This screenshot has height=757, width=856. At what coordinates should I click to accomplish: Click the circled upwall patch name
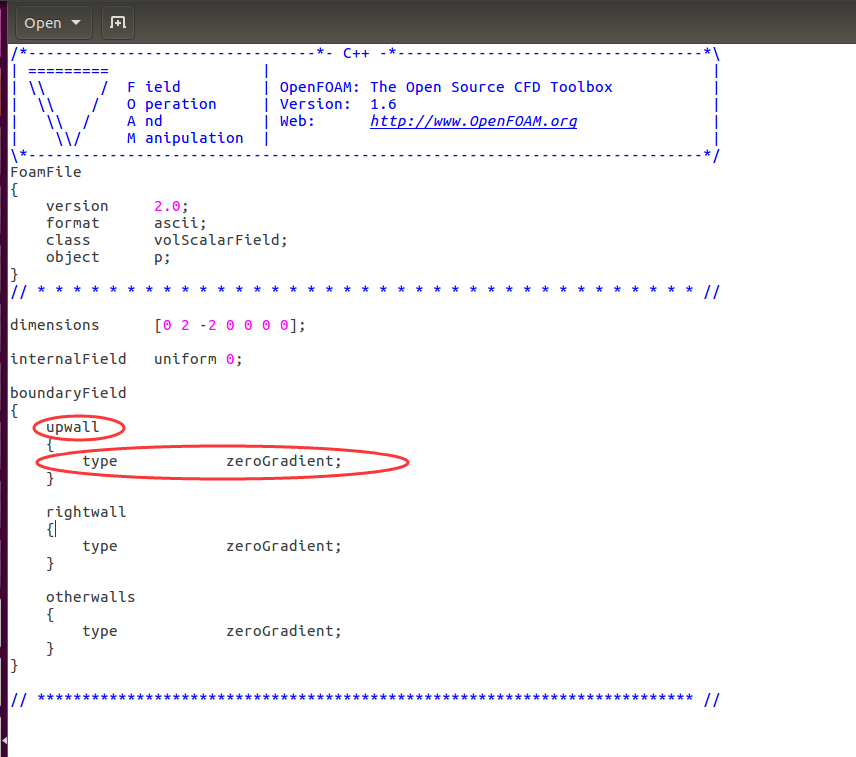73,427
